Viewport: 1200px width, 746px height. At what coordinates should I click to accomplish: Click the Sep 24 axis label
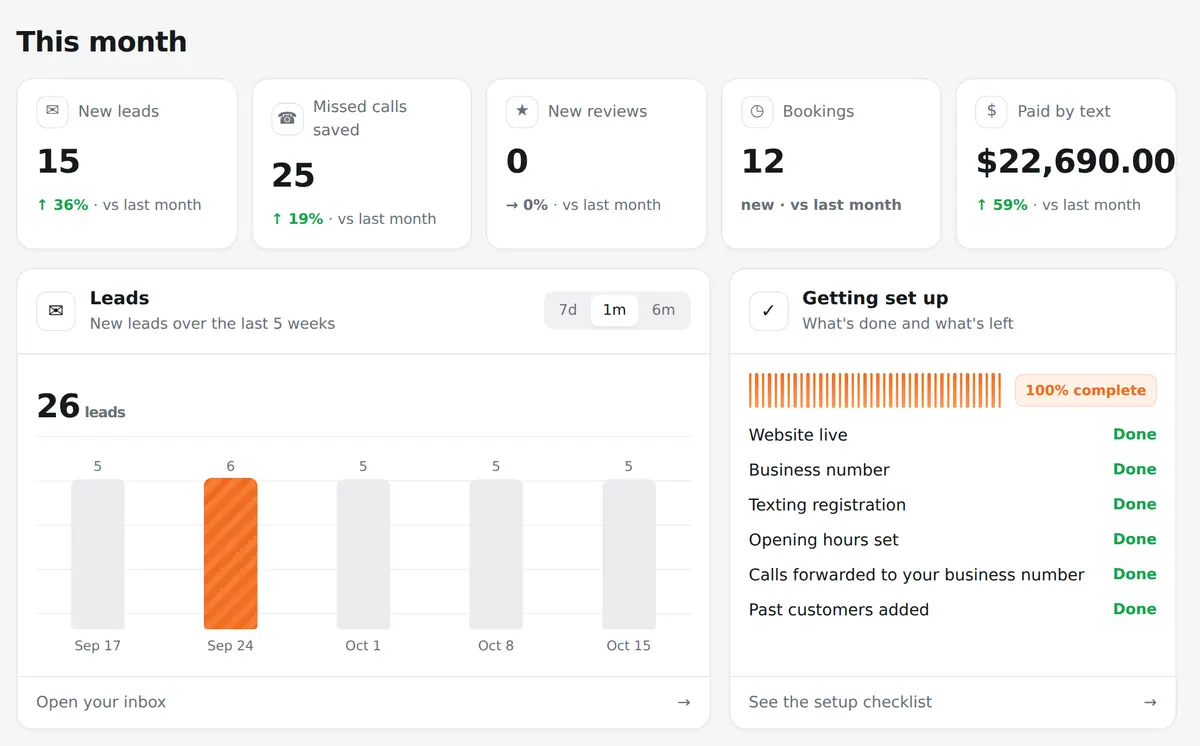coord(231,646)
